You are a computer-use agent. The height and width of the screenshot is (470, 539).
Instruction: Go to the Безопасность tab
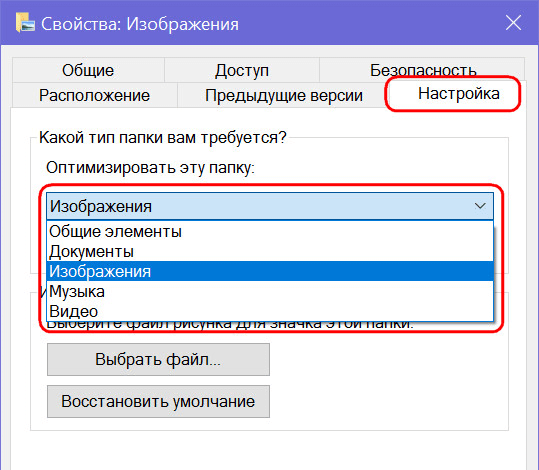(422, 69)
